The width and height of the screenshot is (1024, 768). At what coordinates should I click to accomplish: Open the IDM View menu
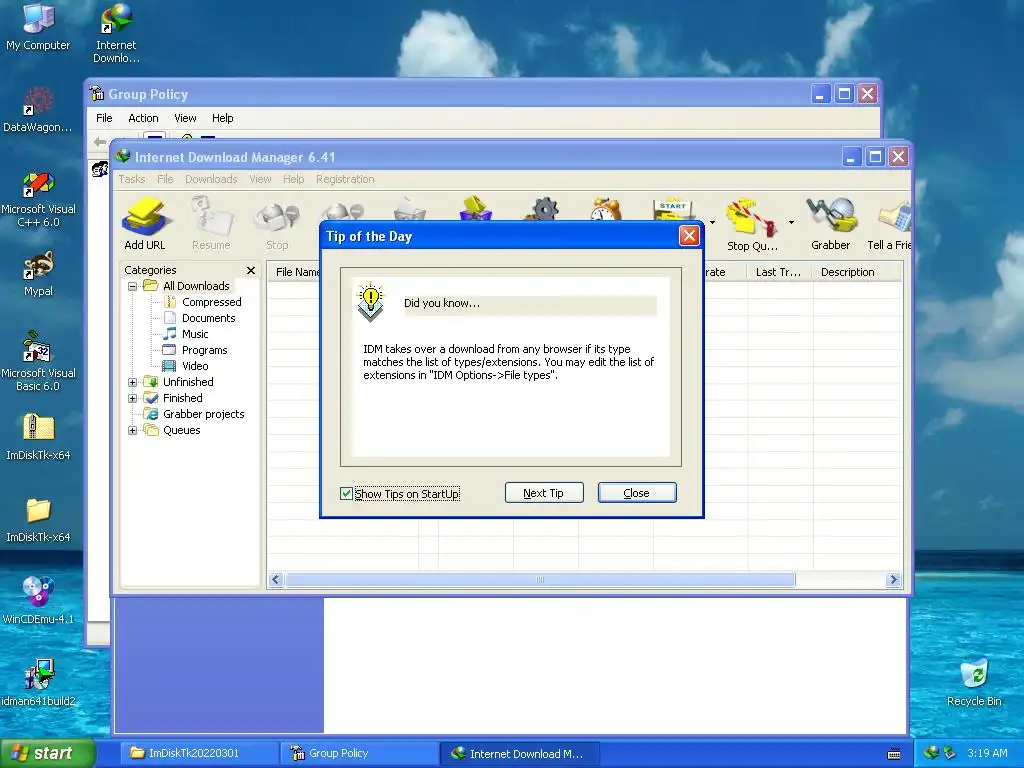pos(260,179)
